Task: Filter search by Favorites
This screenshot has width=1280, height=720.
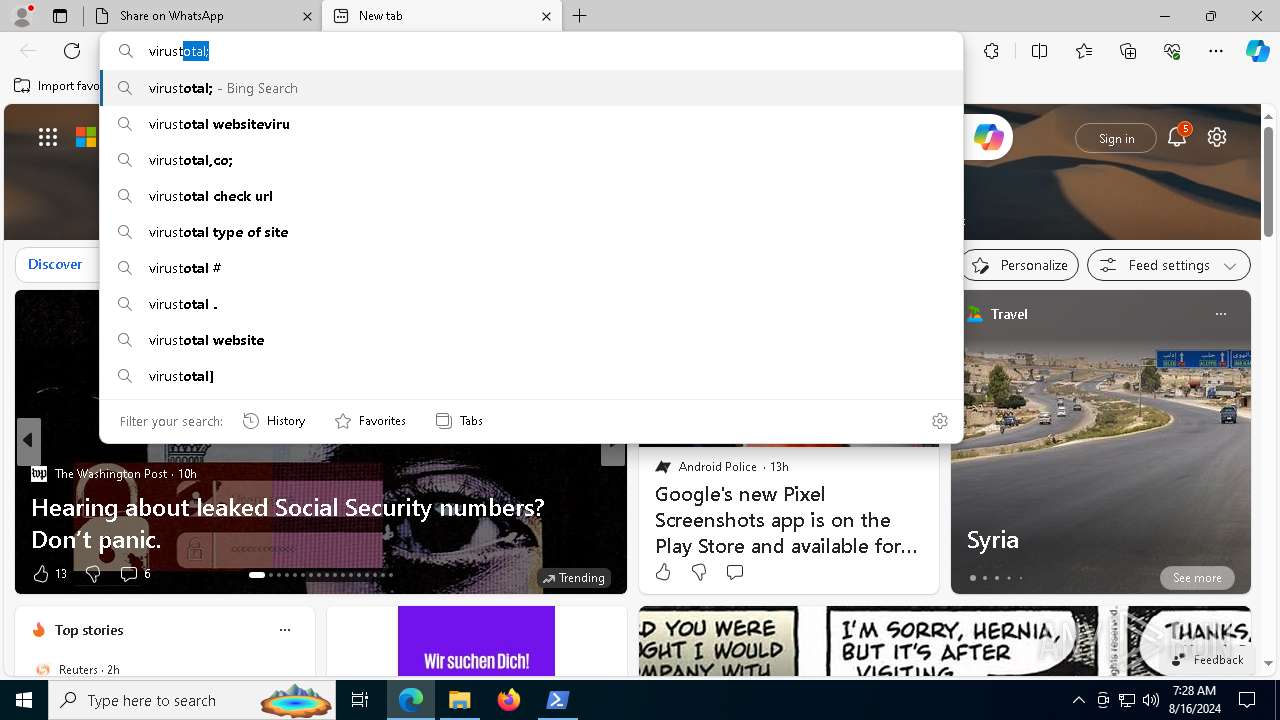Action: (x=370, y=421)
